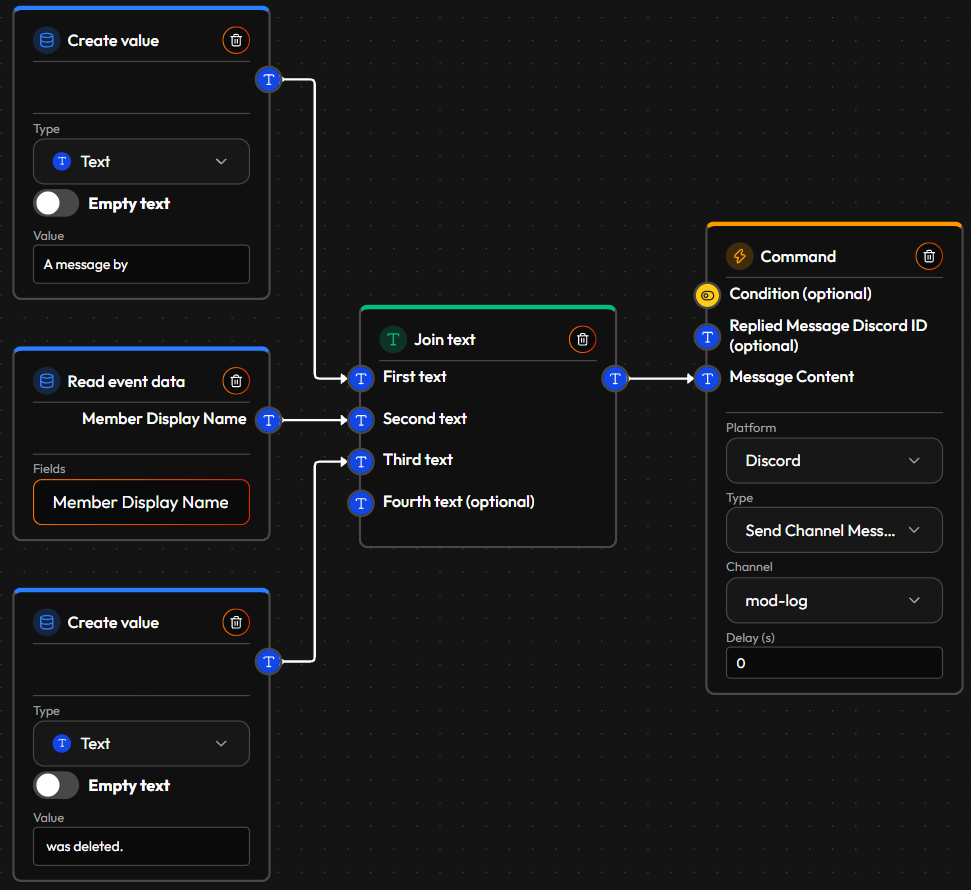Click the 'was deleted.' value field
This screenshot has width=971, height=890.
141,846
